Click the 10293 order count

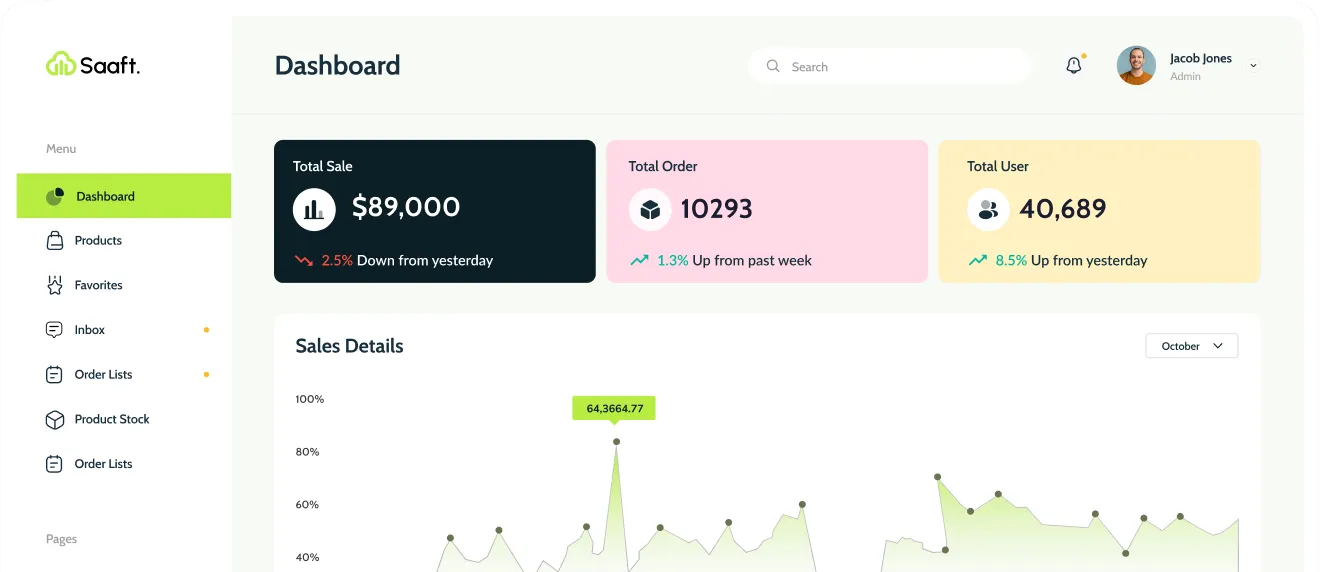717,209
